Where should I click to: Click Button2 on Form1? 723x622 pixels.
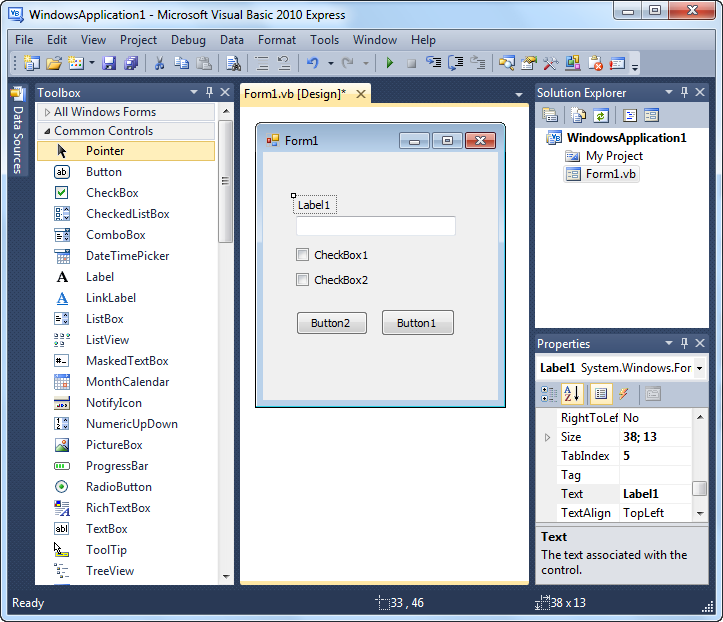tap(332, 323)
